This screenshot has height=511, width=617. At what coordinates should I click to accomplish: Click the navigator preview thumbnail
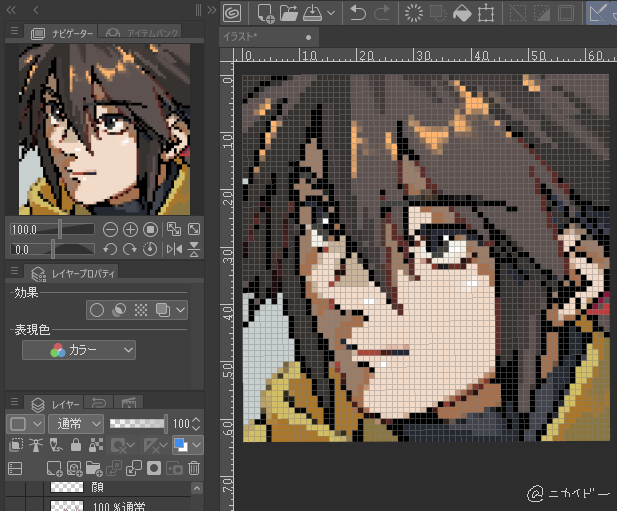[x=104, y=129]
